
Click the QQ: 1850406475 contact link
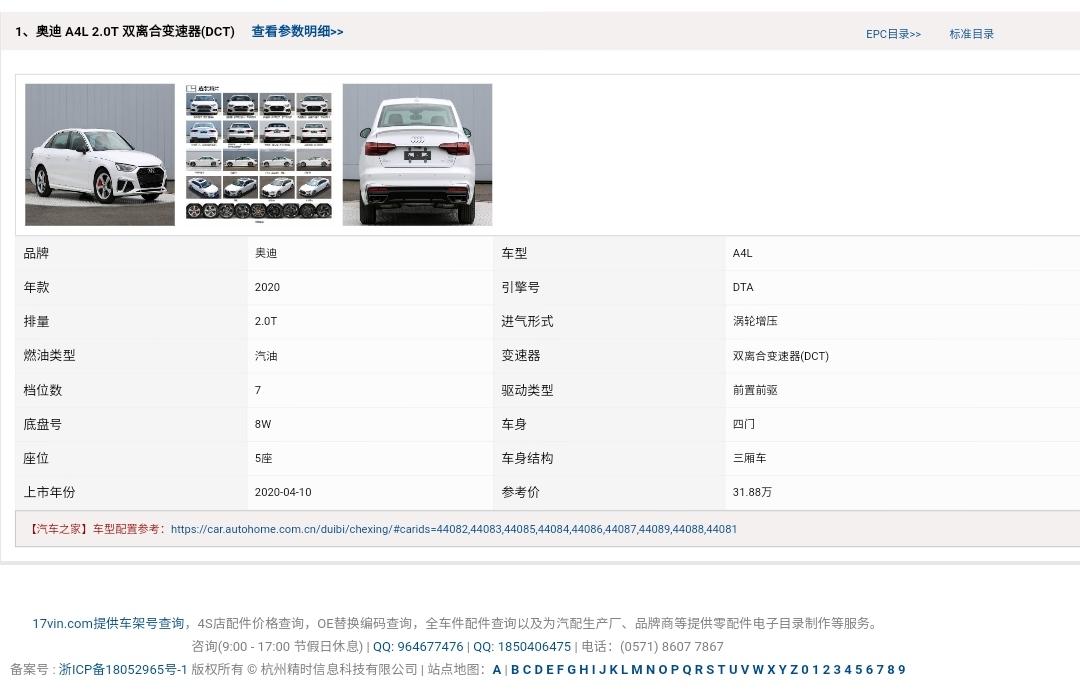tap(522, 646)
